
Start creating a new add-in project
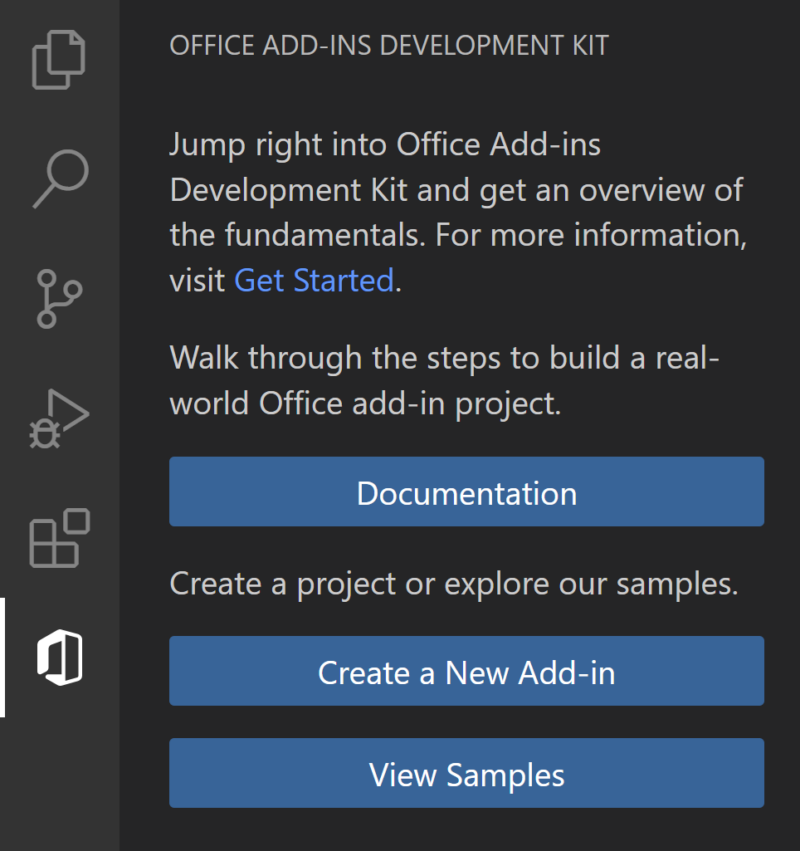[x=466, y=671]
